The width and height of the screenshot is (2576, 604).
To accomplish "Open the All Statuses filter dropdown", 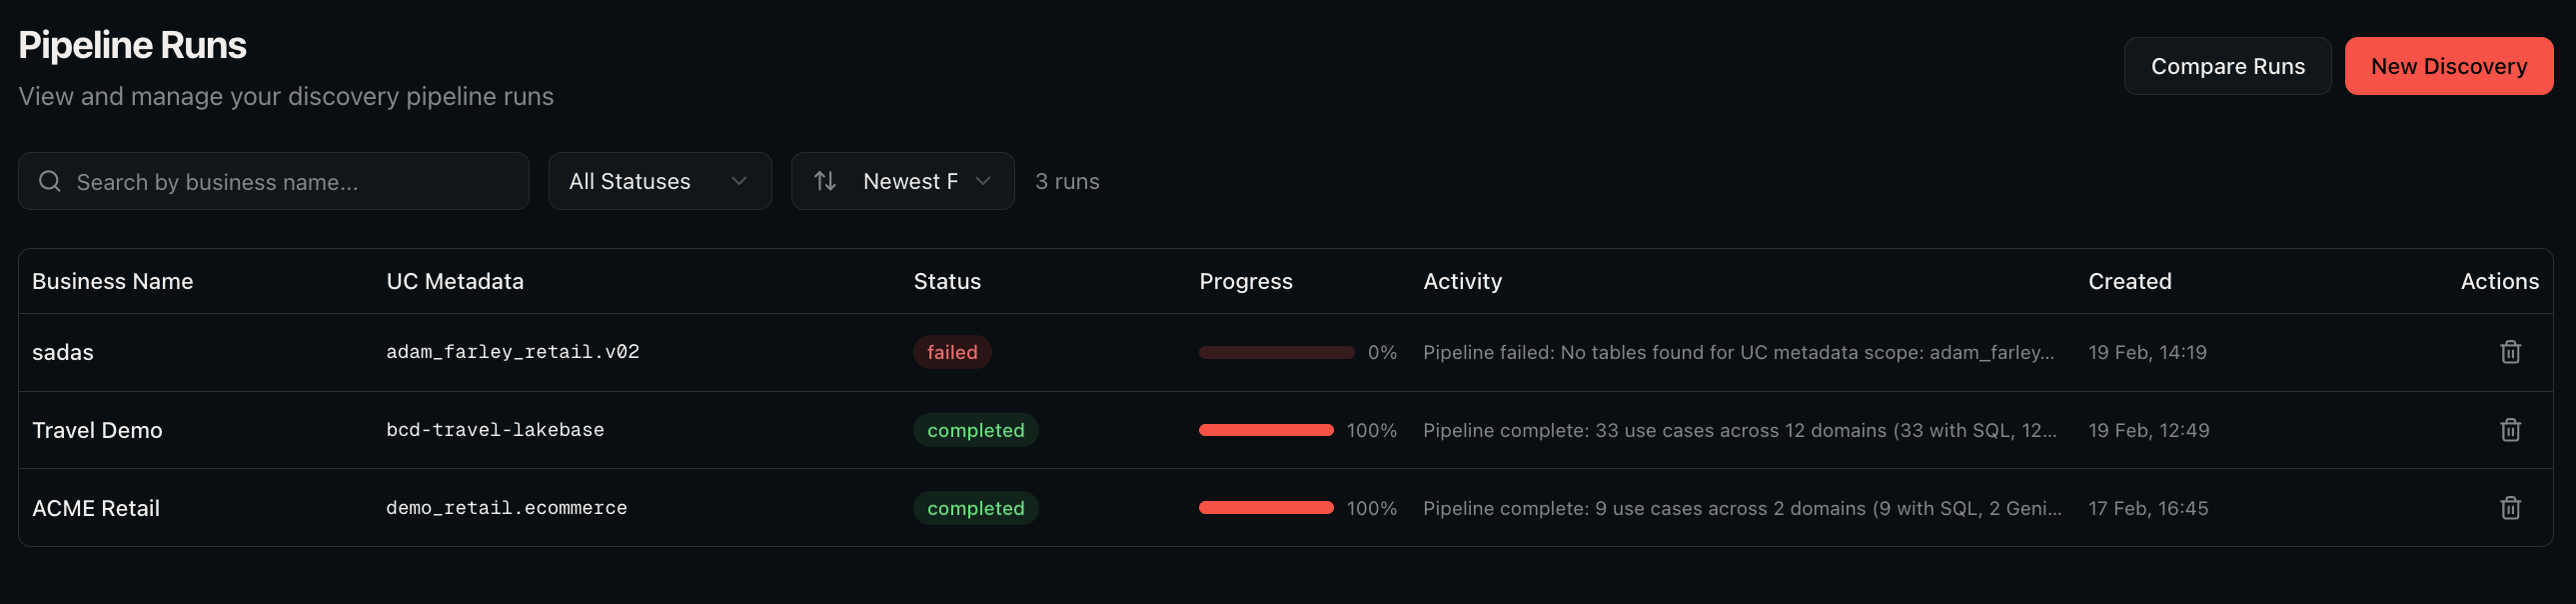I will pyautogui.click(x=660, y=181).
